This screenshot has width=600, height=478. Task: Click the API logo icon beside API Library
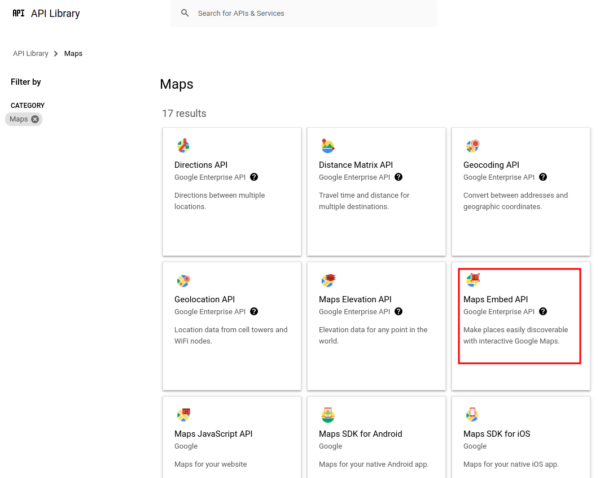[18, 13]
